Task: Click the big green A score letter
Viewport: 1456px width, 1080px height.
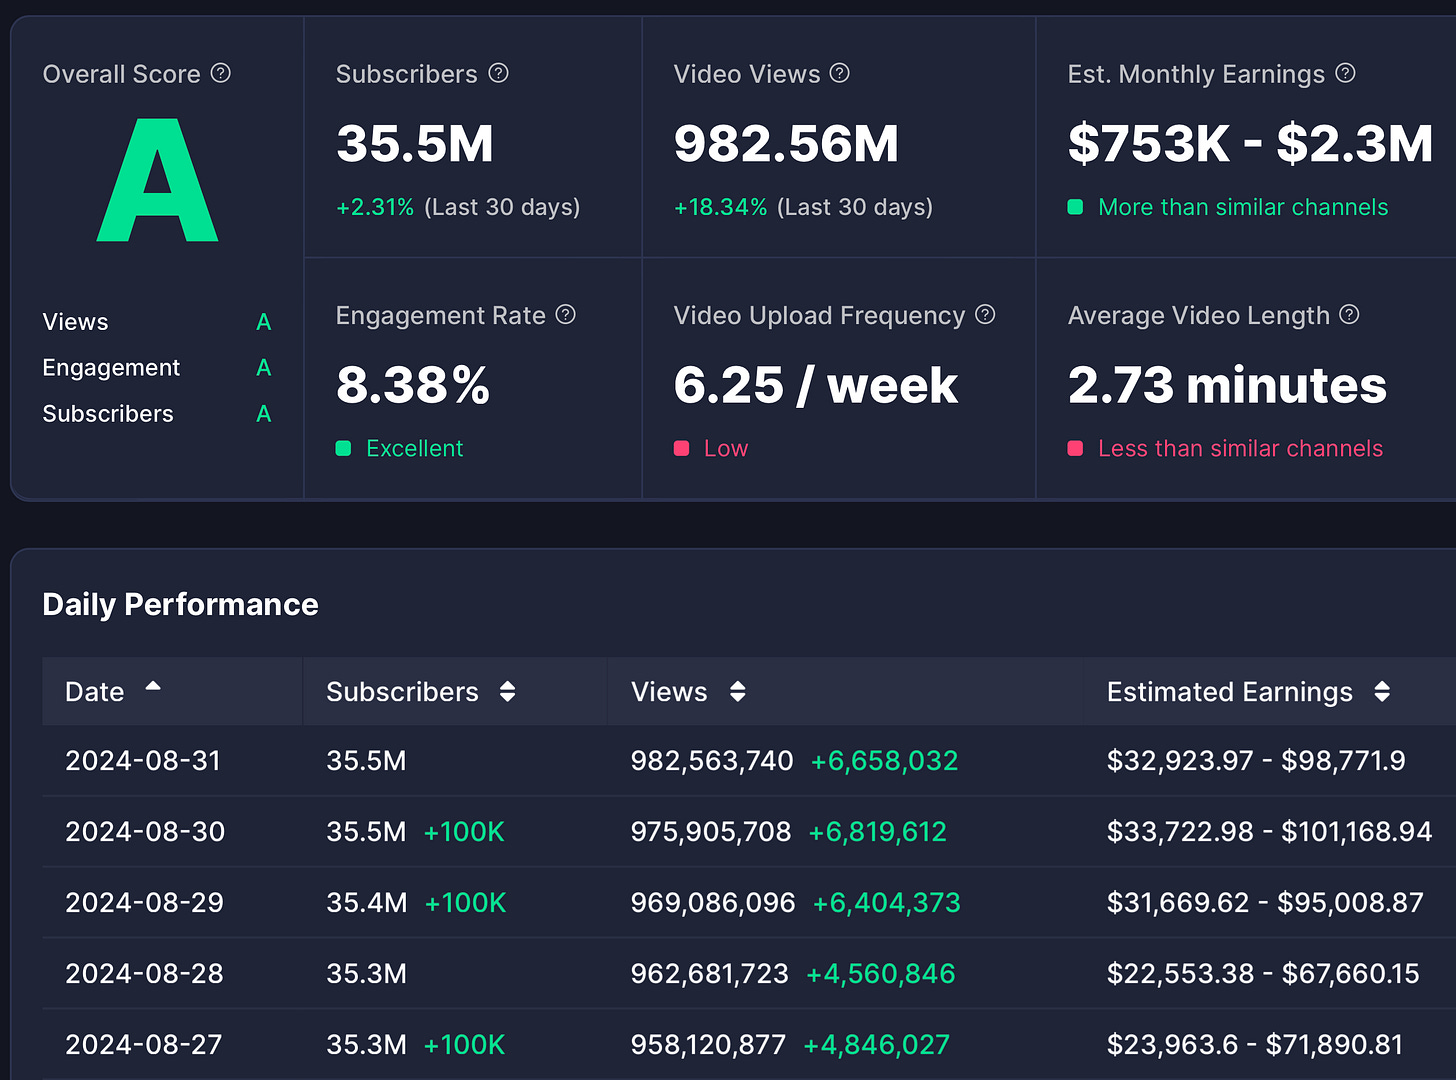Action: click(x=157, y=180)
